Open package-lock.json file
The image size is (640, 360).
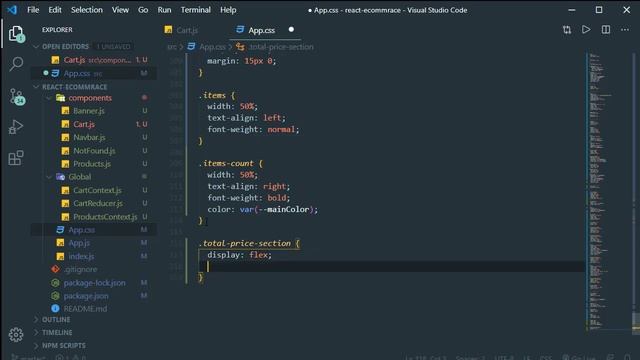(x=94, y=283)
